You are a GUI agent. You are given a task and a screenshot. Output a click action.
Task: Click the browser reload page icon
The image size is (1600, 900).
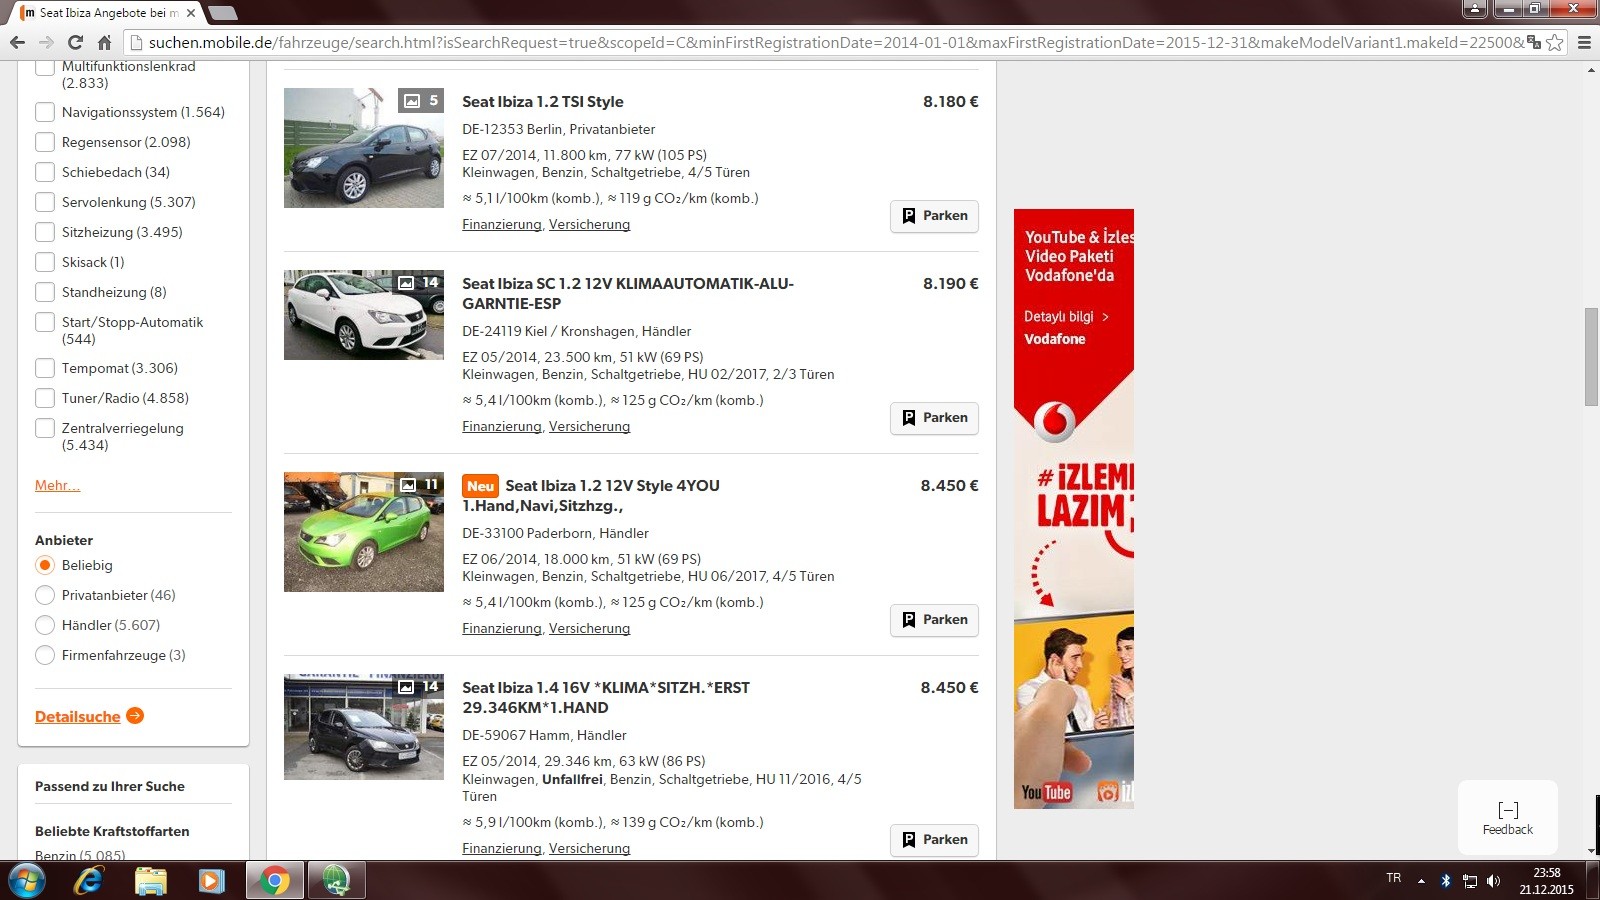[x=75, y=42]
